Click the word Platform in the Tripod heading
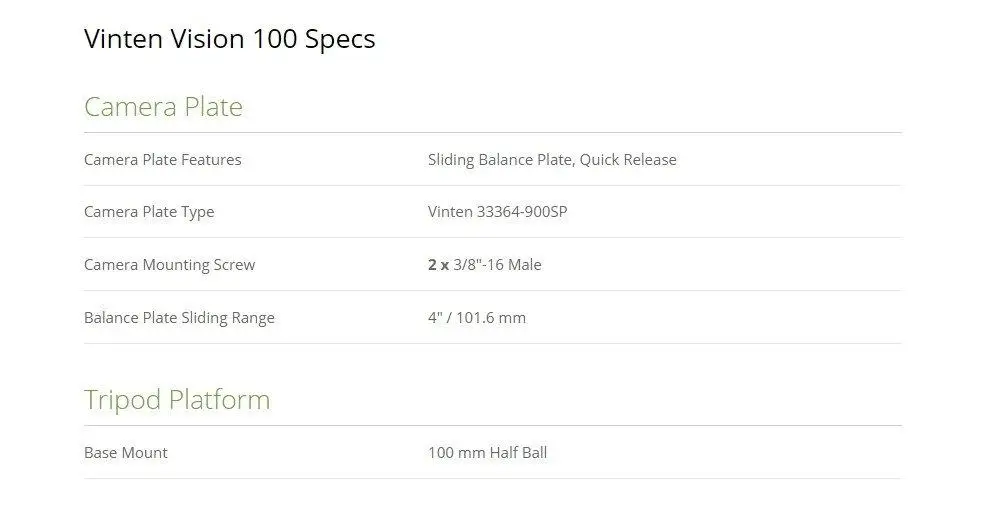This screenshot has width=995, height=506. (220, 399)
